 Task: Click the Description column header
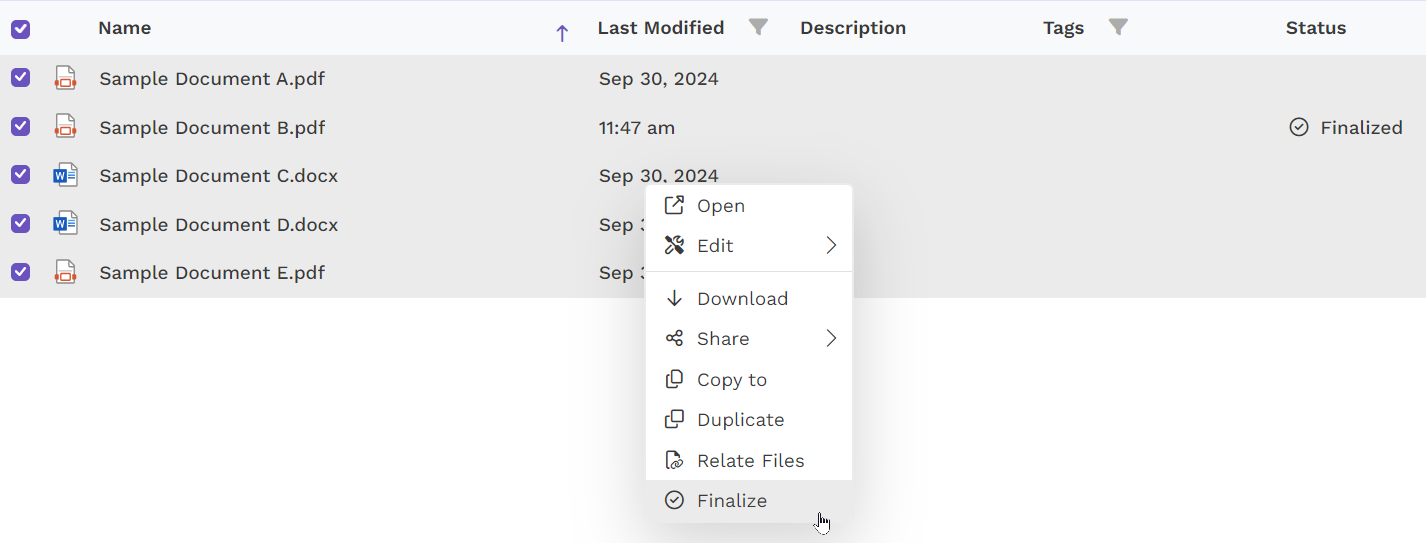[x=853, y=28]
